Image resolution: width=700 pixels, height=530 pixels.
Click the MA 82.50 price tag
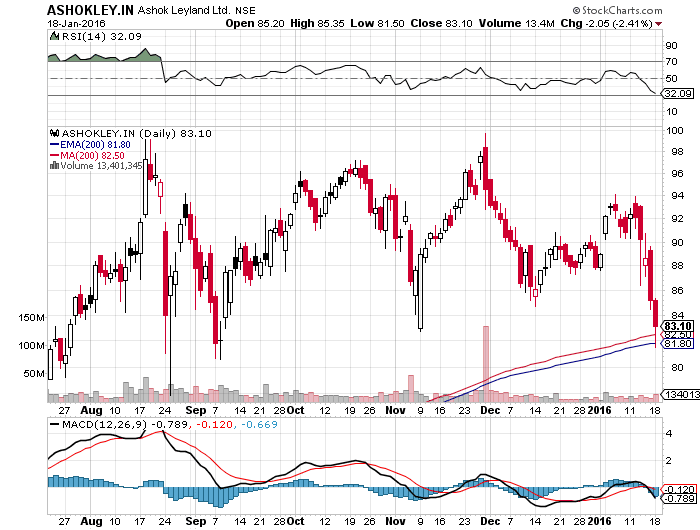click(678, 335)
